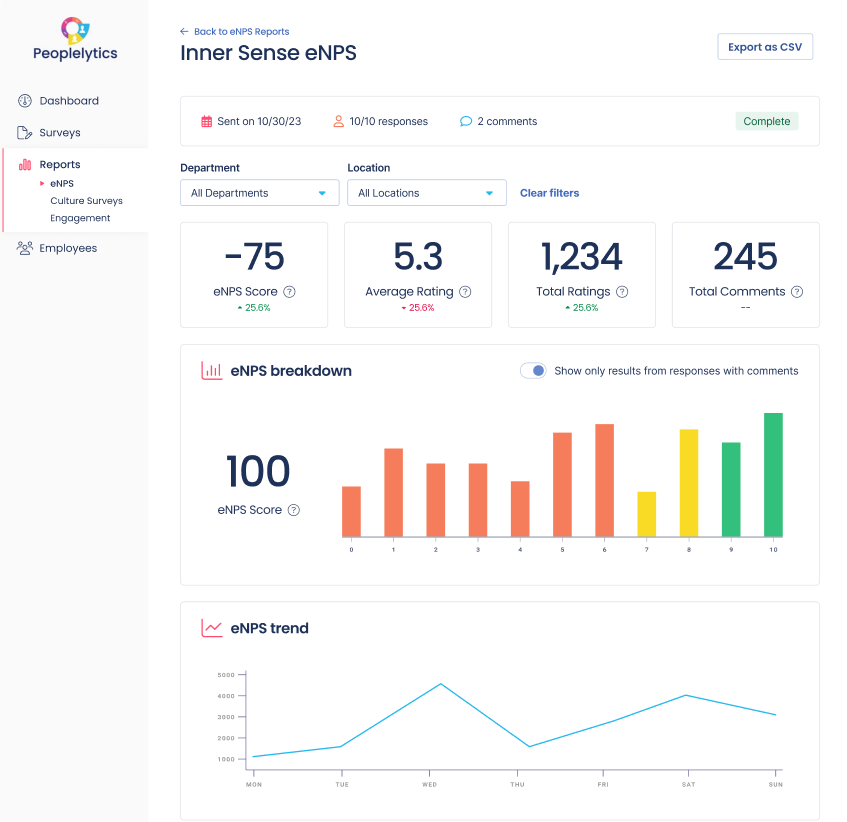
Task: Click the yellow bar for rating 7
Action: [x=647, y=514]
